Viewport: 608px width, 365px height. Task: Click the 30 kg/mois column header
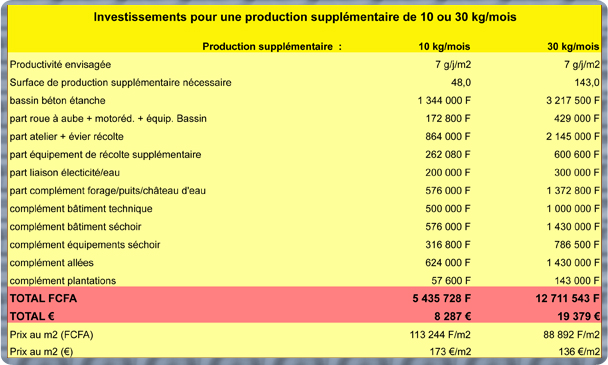(x=573, y=47)
